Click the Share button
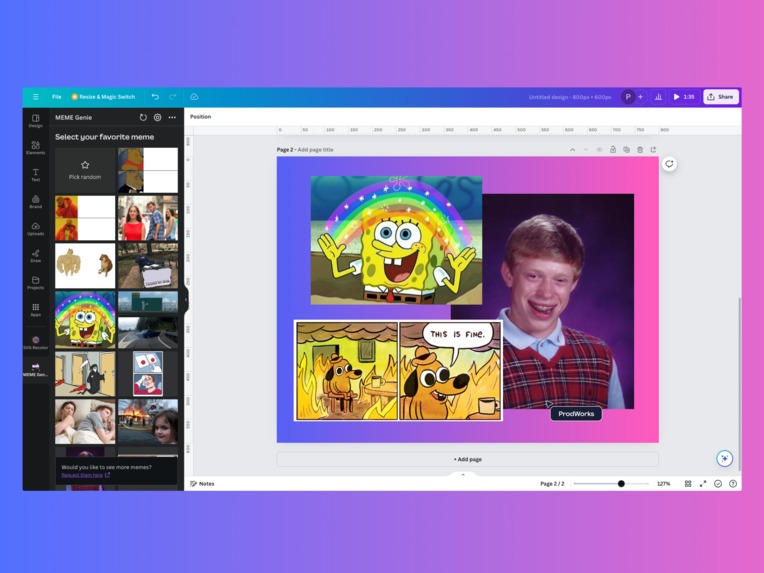The width and height of the screenshot is (764, 573). (x=721, y=97)
